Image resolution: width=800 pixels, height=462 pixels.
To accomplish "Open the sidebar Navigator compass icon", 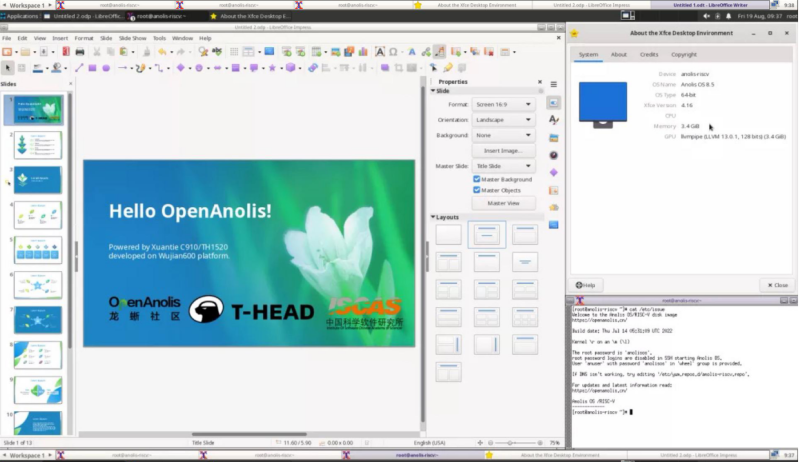I will [554, 155].
